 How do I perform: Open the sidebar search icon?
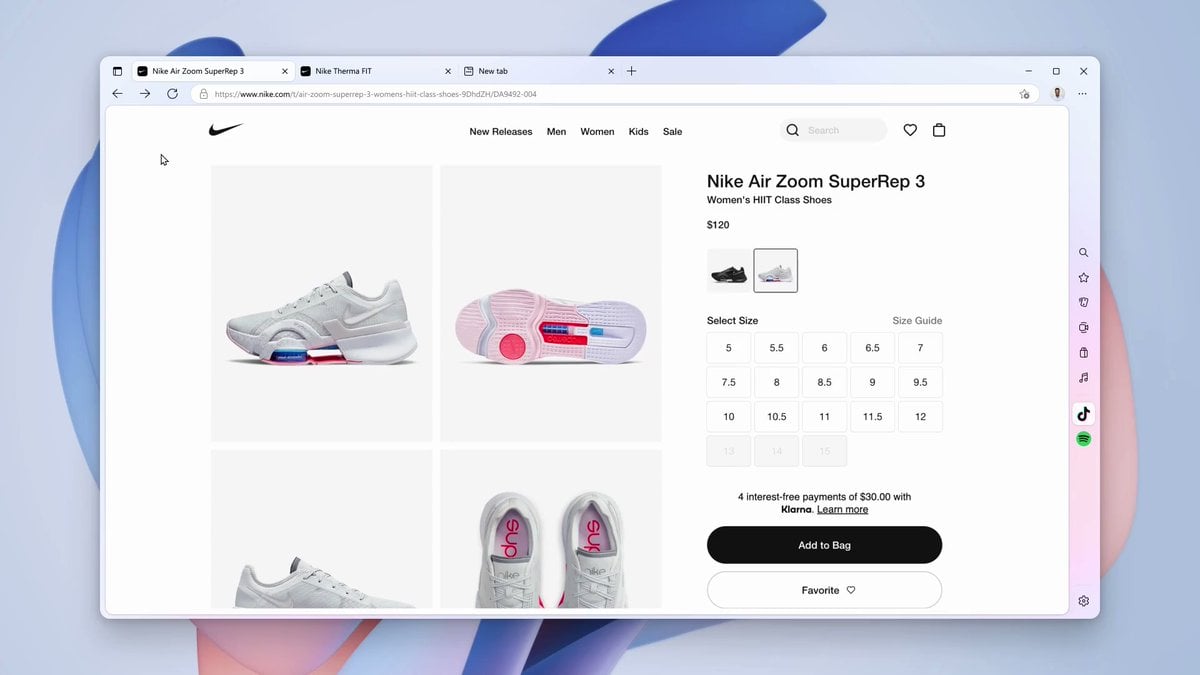tap(1083, 253)
